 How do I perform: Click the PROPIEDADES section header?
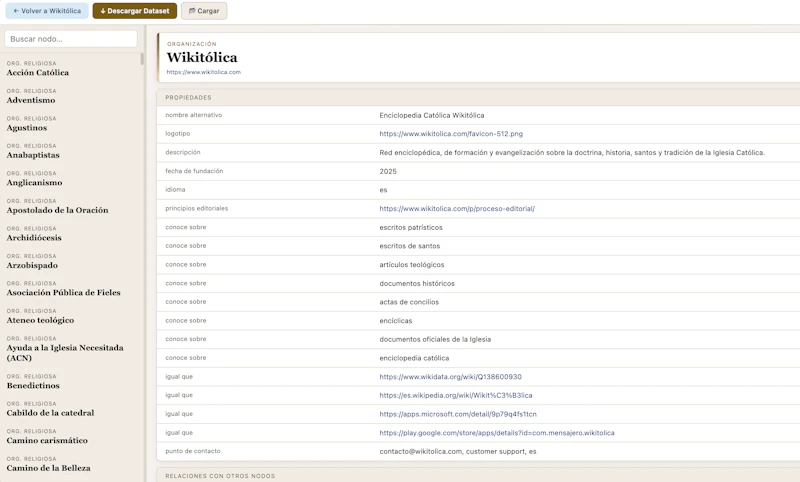(188, 97)
